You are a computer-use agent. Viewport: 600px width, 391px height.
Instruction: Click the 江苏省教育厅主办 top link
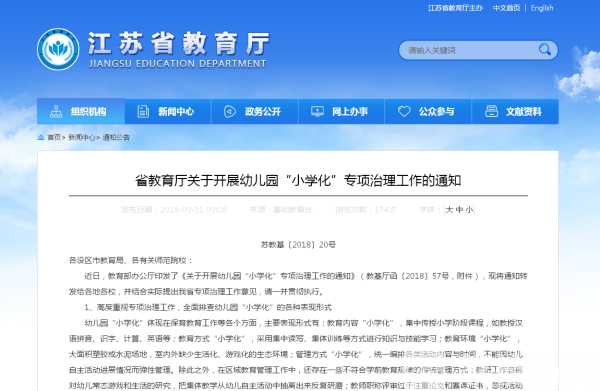click(x=455, y=8)
